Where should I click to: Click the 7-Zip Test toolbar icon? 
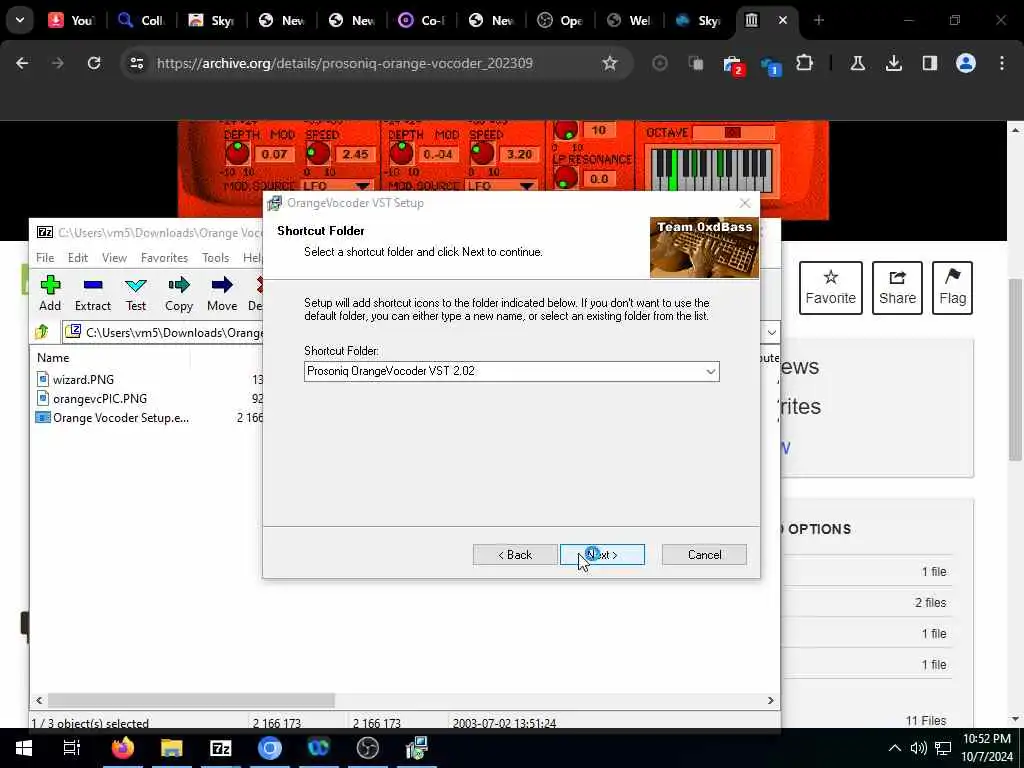136,293
